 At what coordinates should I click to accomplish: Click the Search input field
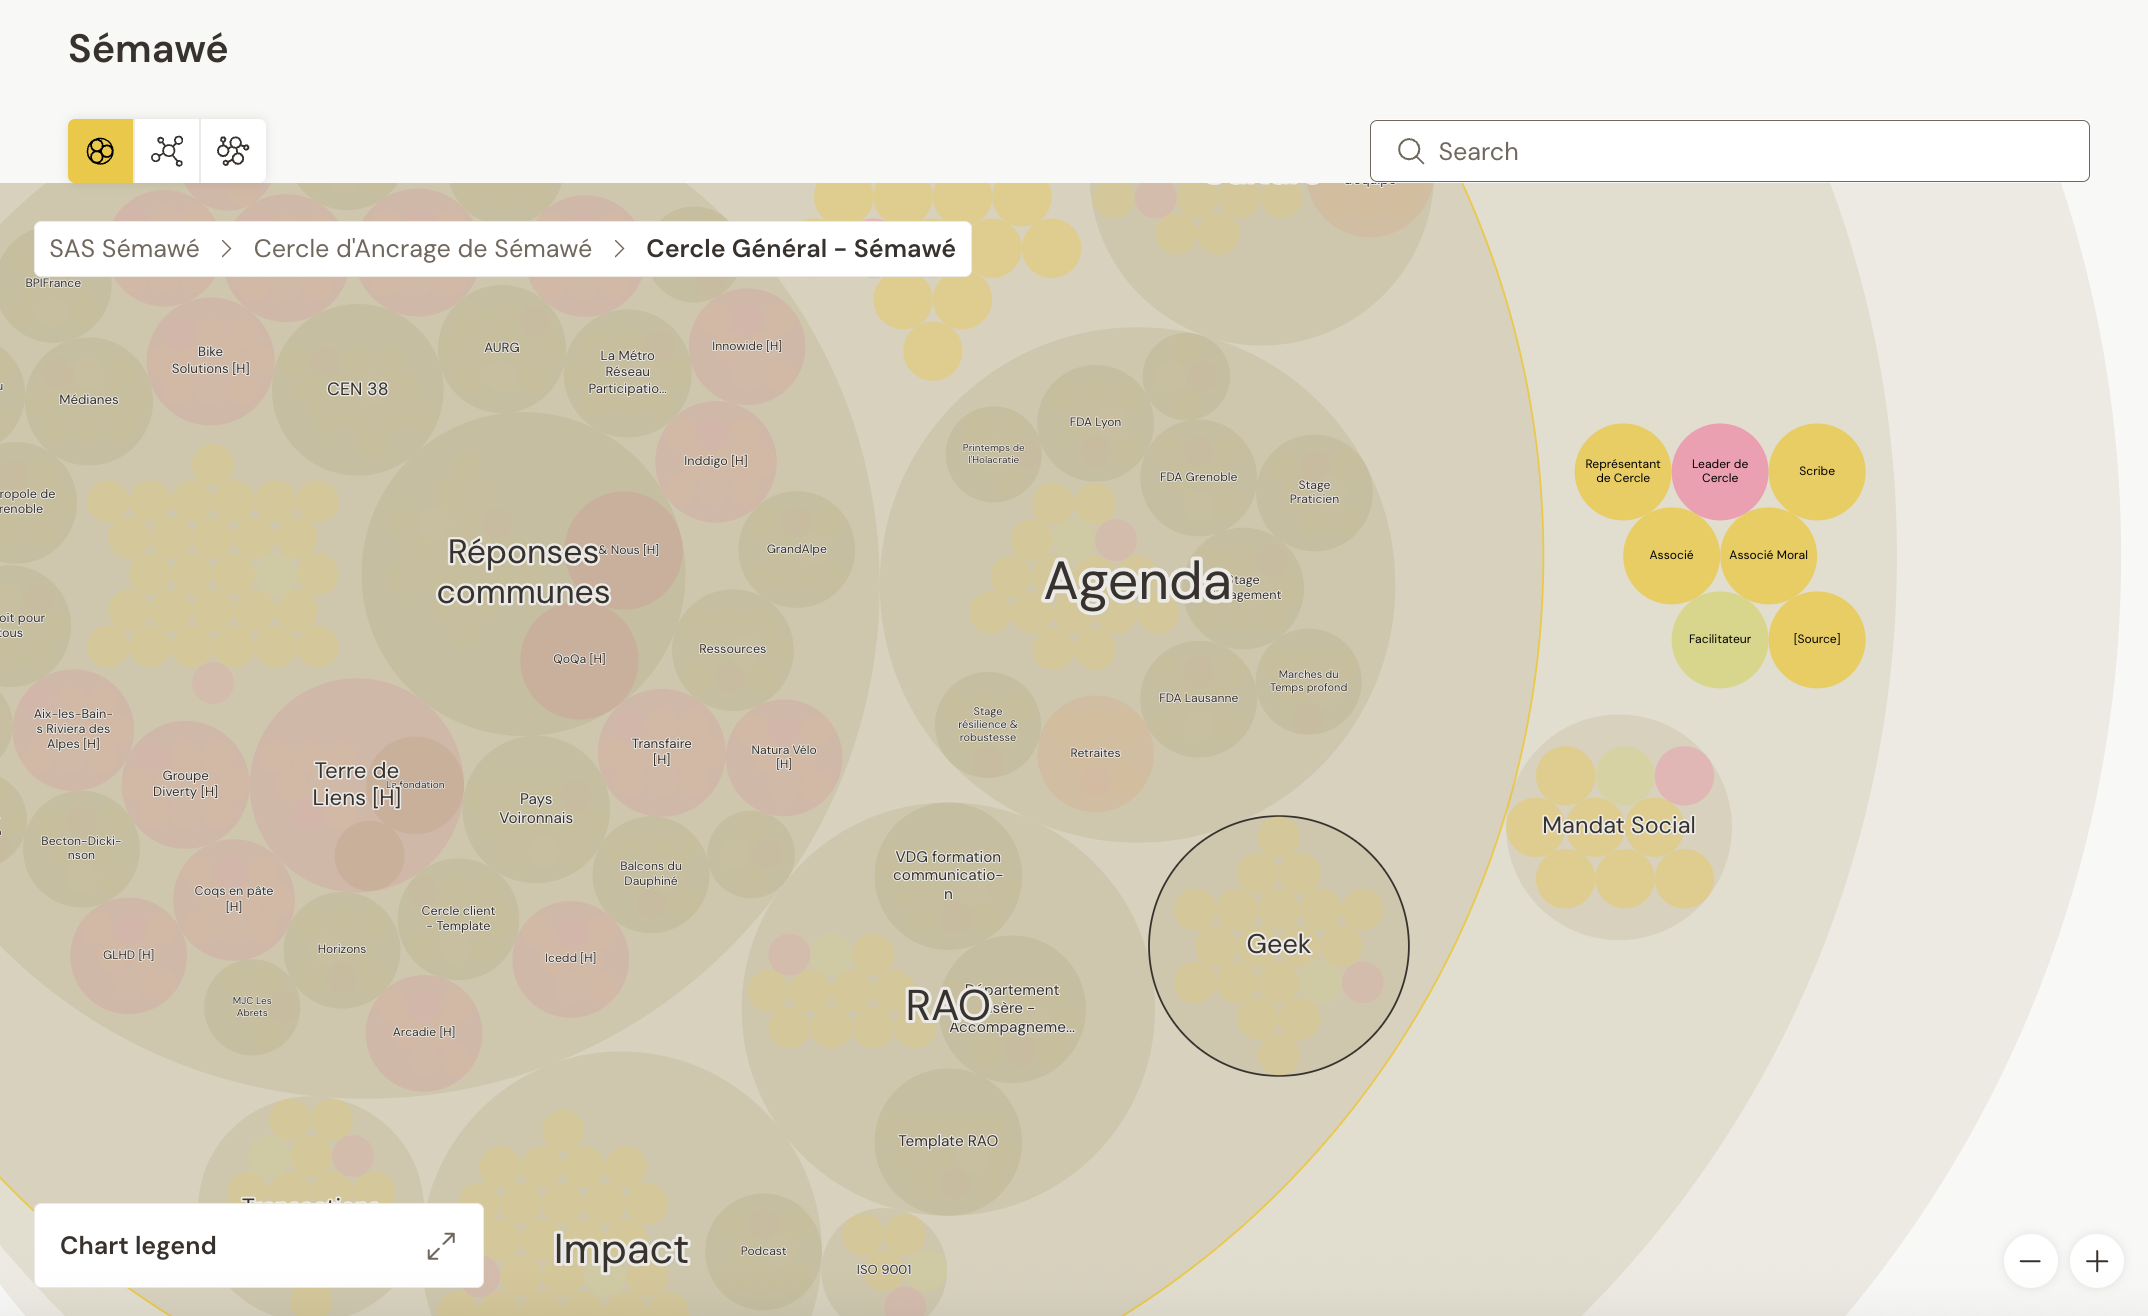coord(1750,151)
